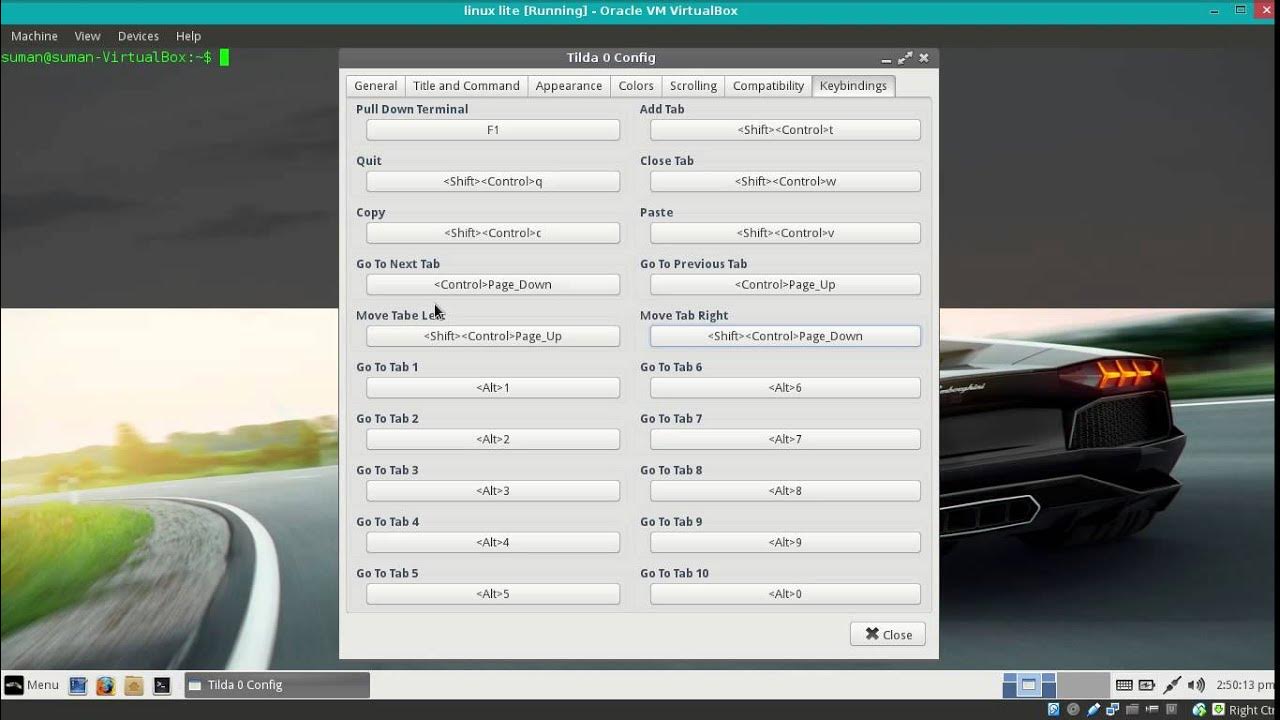Open the home folder icon in taskbar
This screenshot has height=720, width=1280.
click(x=134, y=685)
